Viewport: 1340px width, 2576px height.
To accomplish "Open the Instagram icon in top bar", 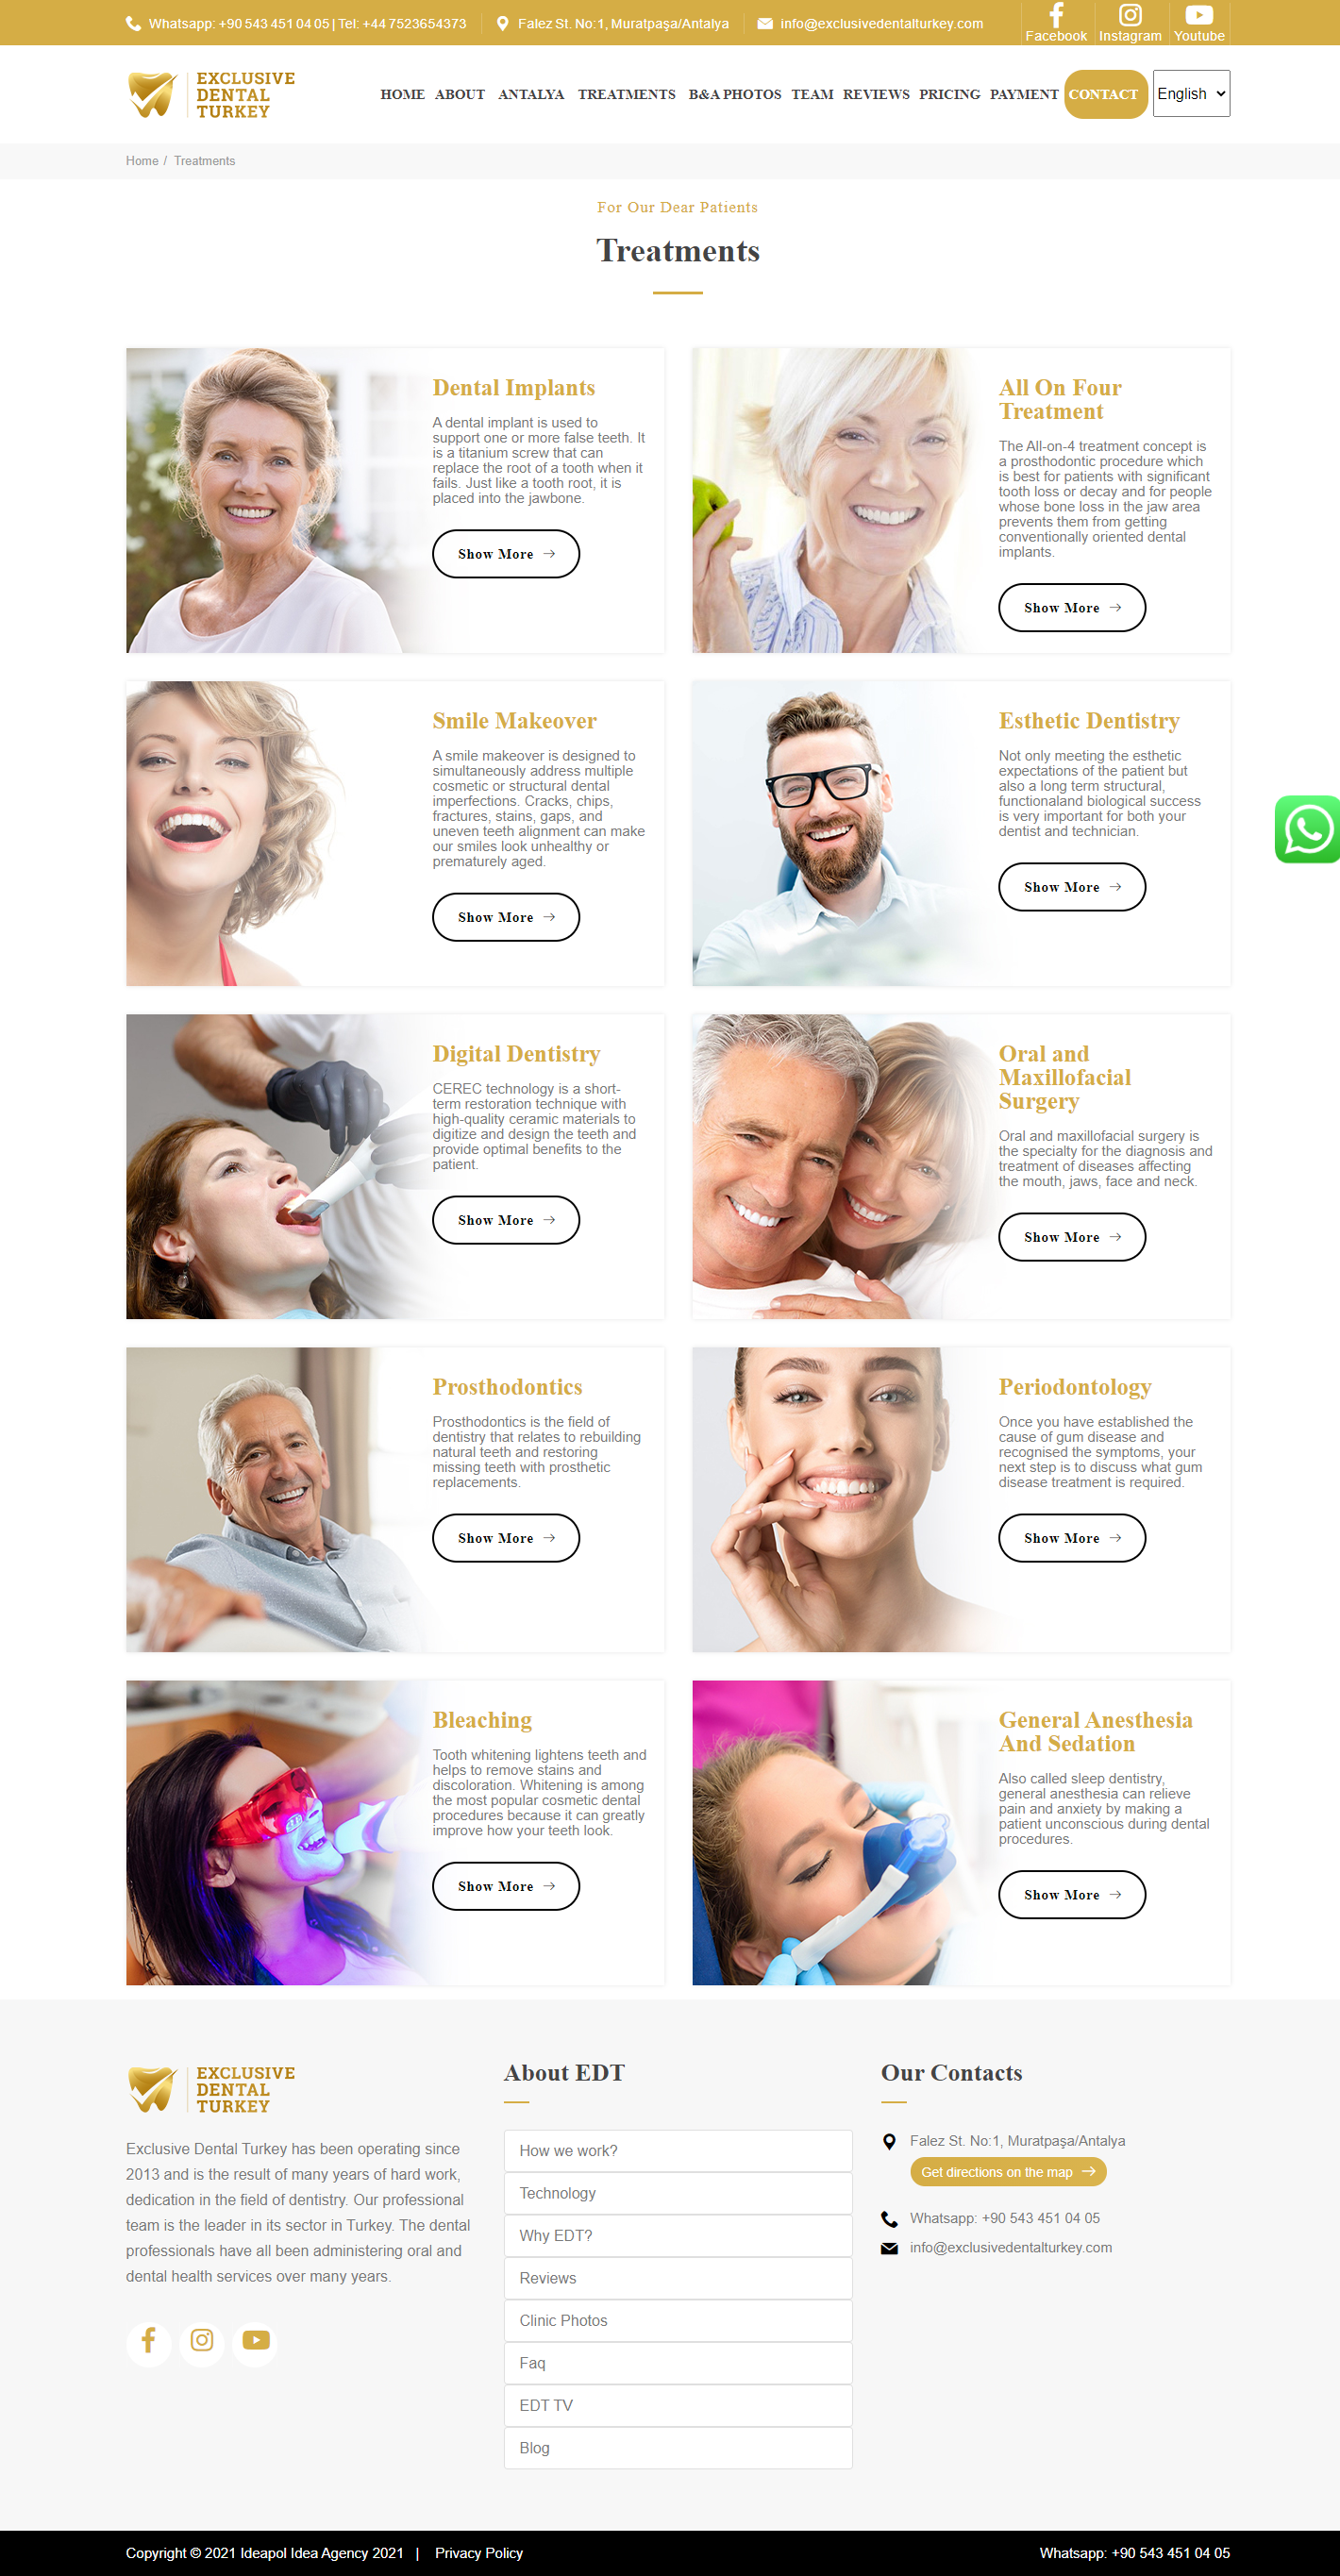I will point(1130,15).
